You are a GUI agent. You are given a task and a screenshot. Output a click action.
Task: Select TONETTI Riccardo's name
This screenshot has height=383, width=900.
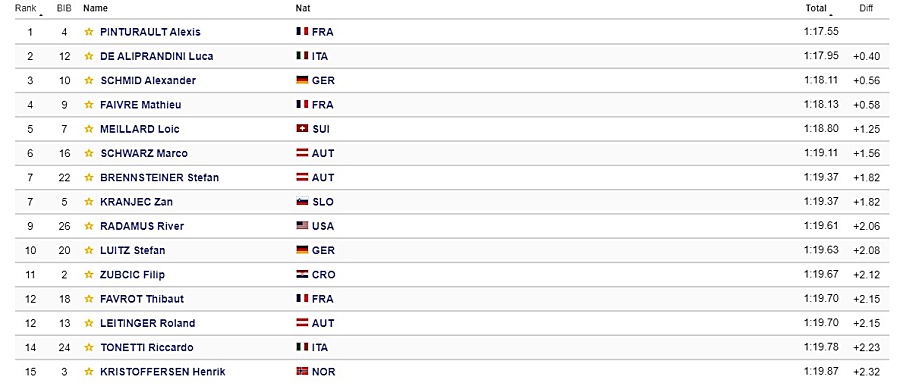146,348
